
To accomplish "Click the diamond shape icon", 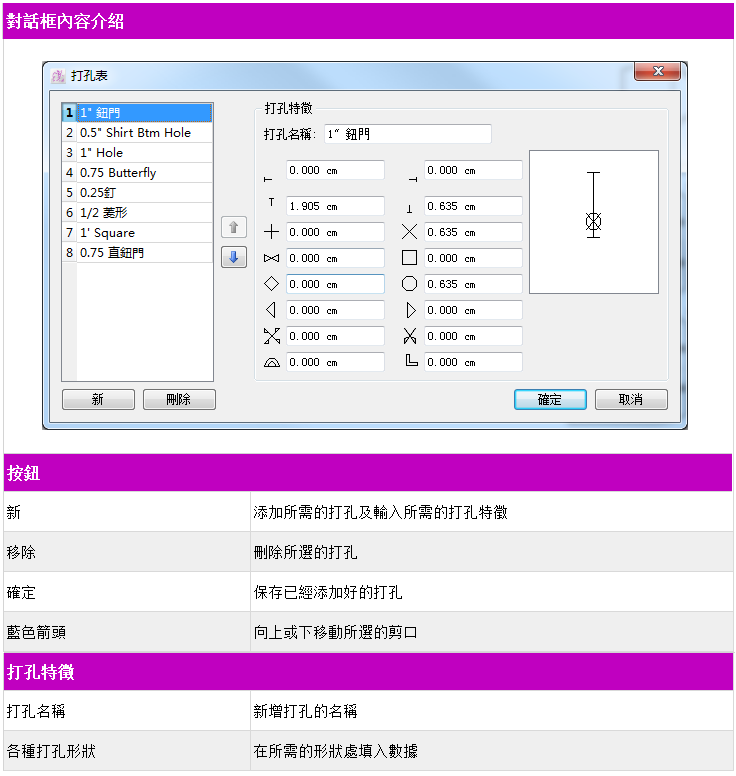I will pyautogui.click(x=271, y=284).
